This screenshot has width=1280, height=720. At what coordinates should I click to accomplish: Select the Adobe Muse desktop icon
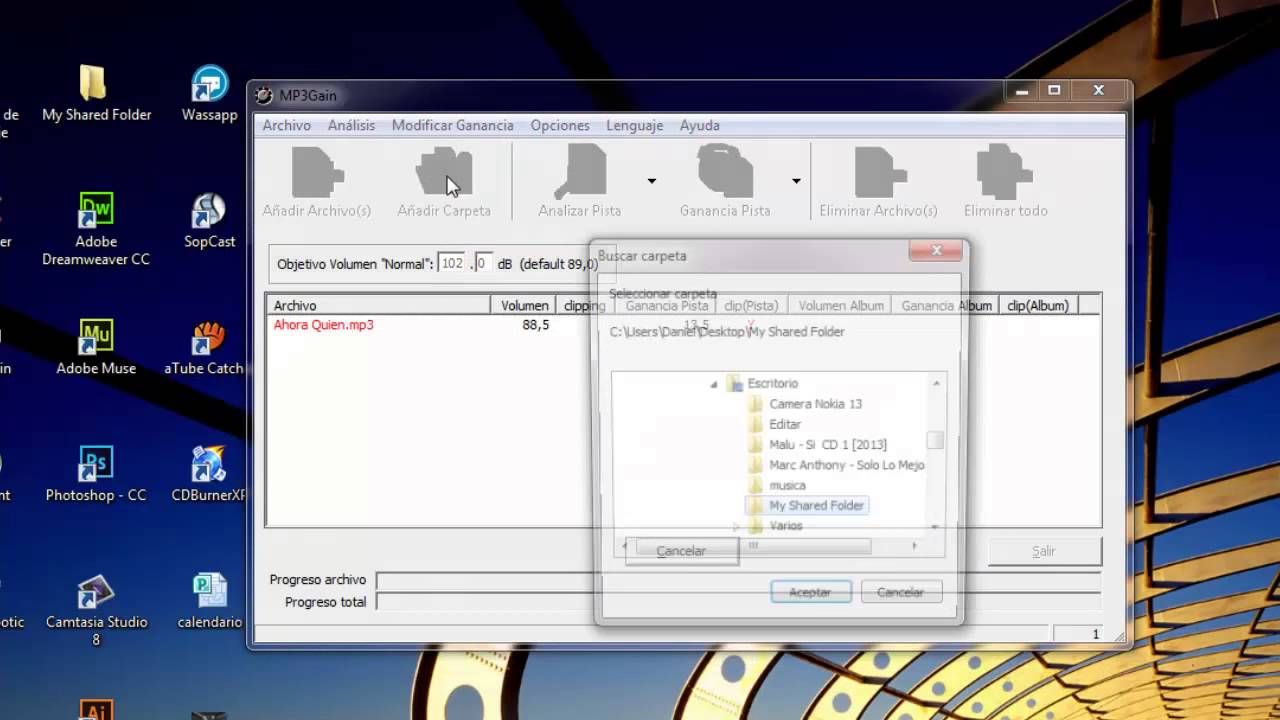pos(96,348)
